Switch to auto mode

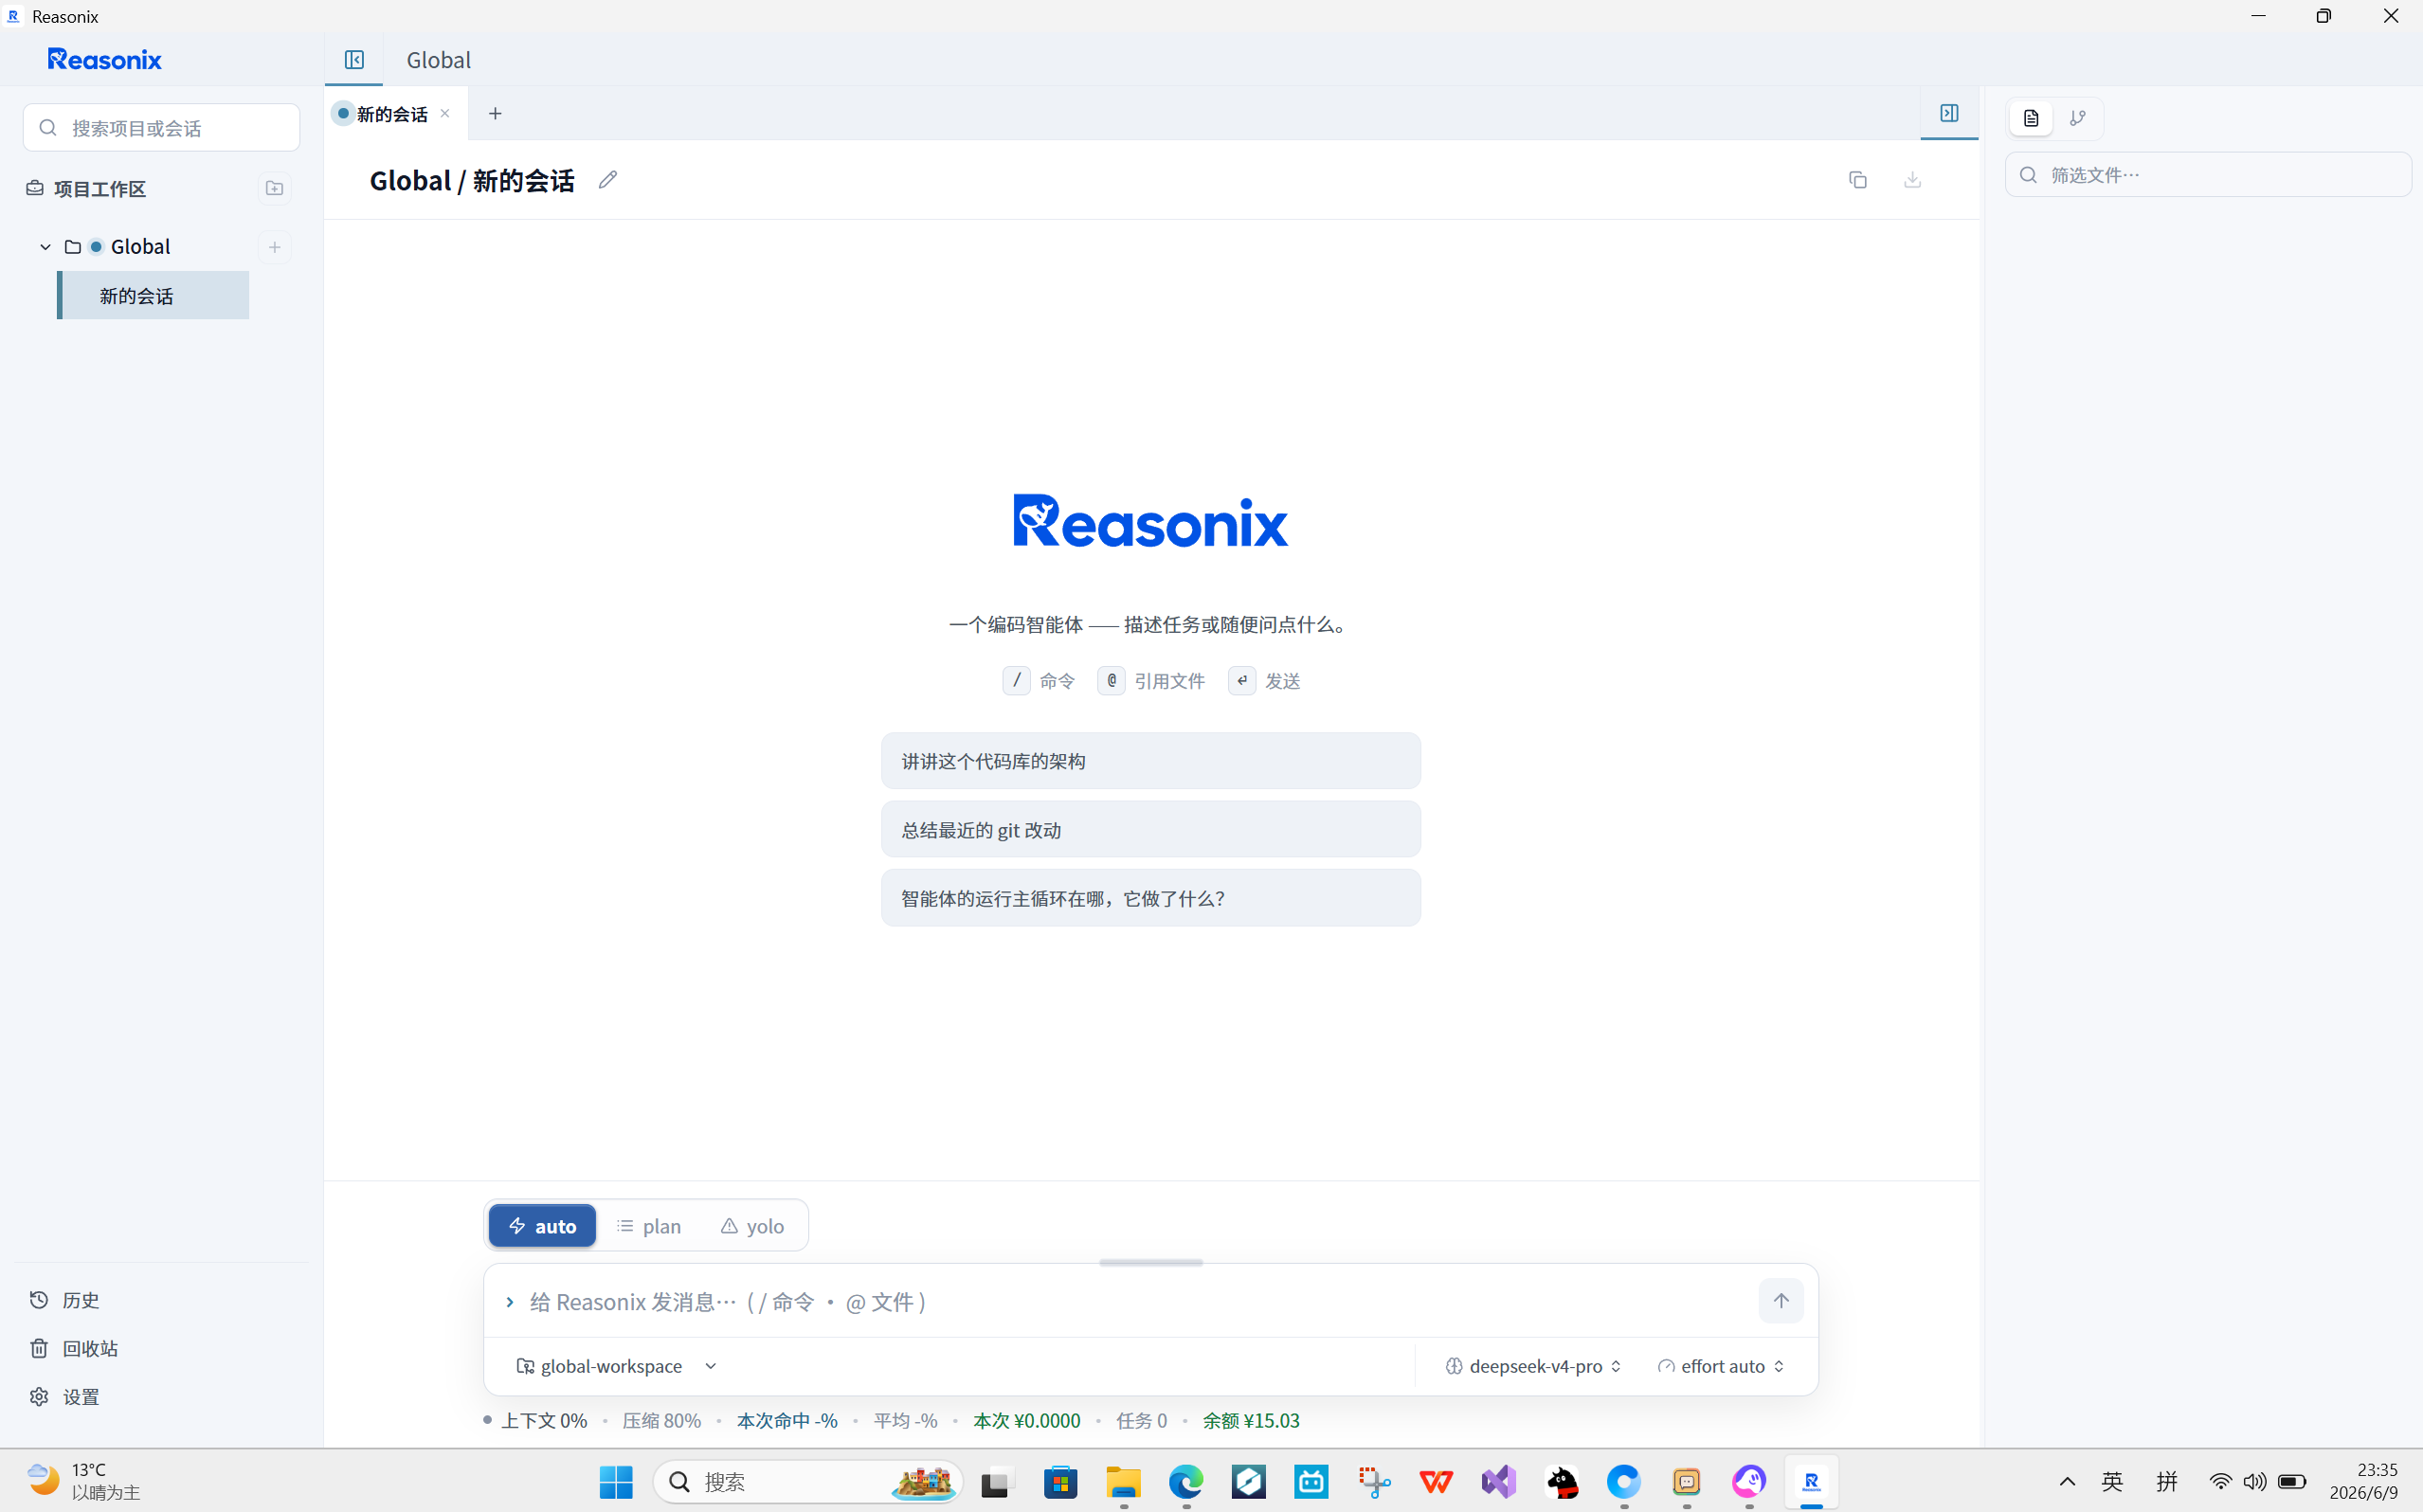(542, 1226)
